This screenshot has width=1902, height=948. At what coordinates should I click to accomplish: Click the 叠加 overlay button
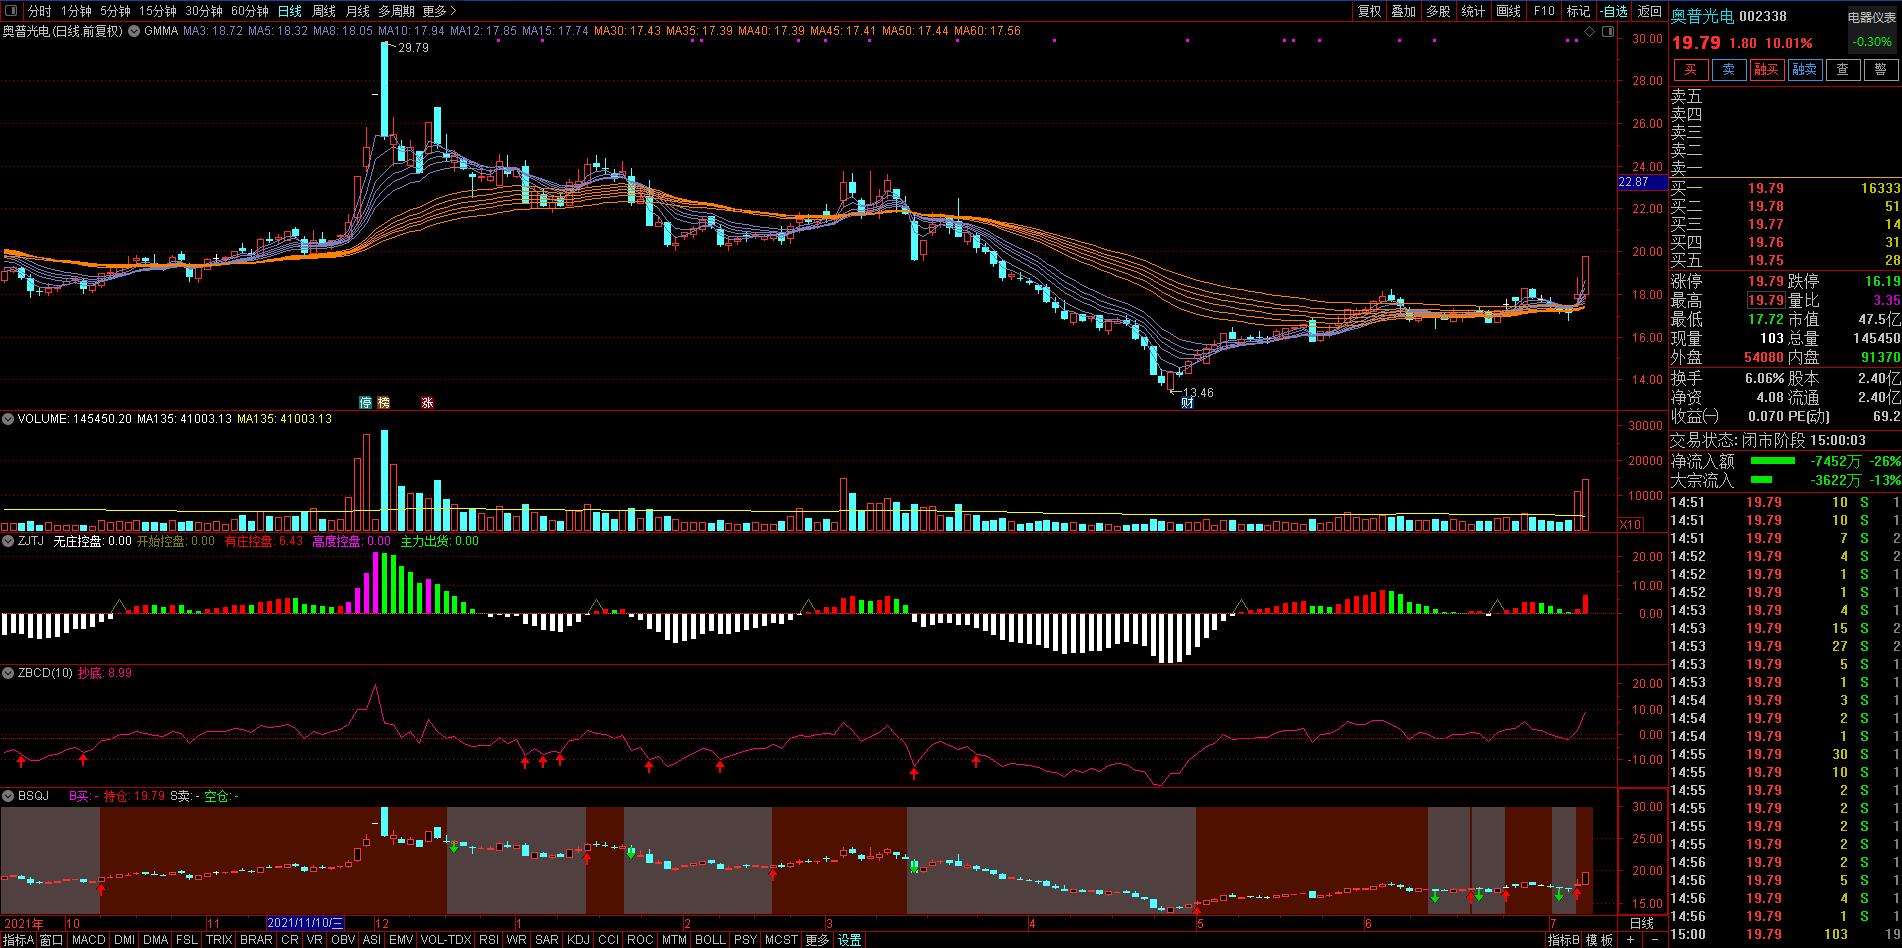[x=1404, y=11]
